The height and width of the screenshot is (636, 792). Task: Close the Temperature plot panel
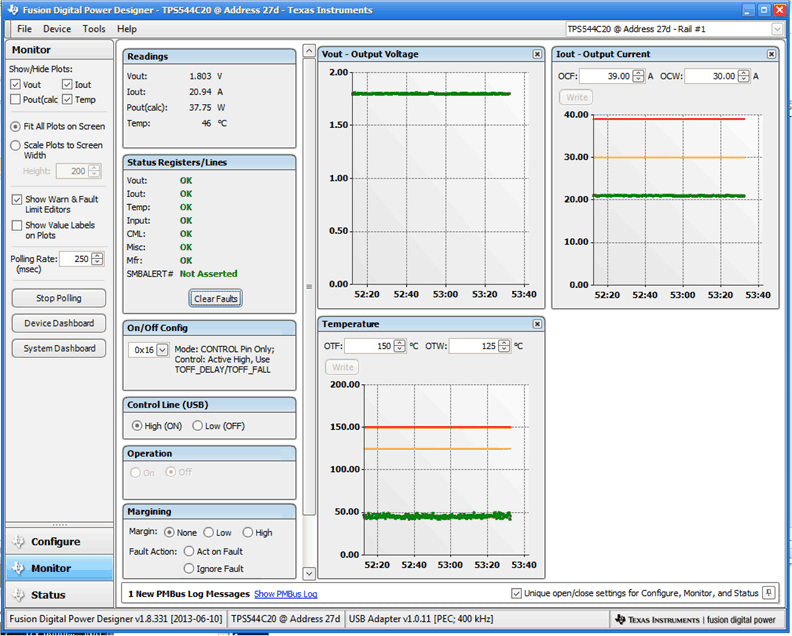537,324
